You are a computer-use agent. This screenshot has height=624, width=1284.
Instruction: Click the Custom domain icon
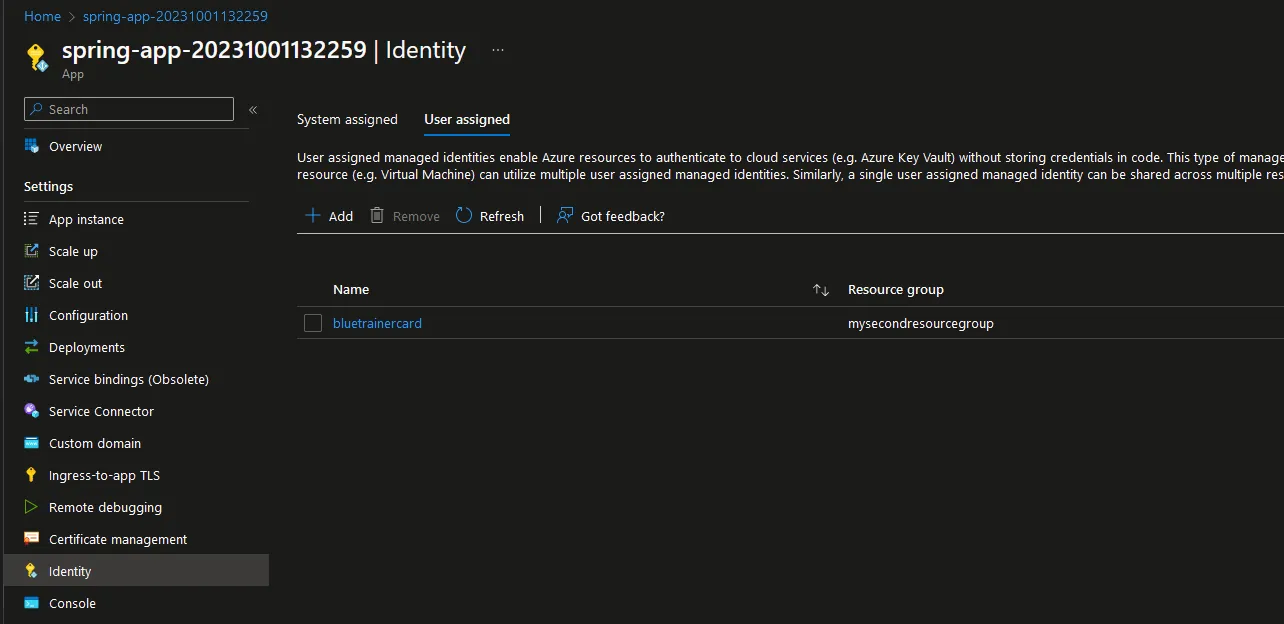pyautogui.click(x=31, y=443)
